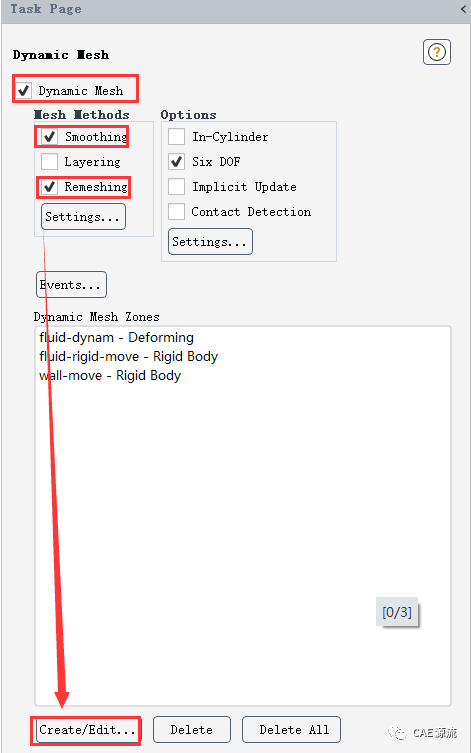The height and width of the screenshot is (753, 471).
Task: Click the Delete All button
Action: 291,730
